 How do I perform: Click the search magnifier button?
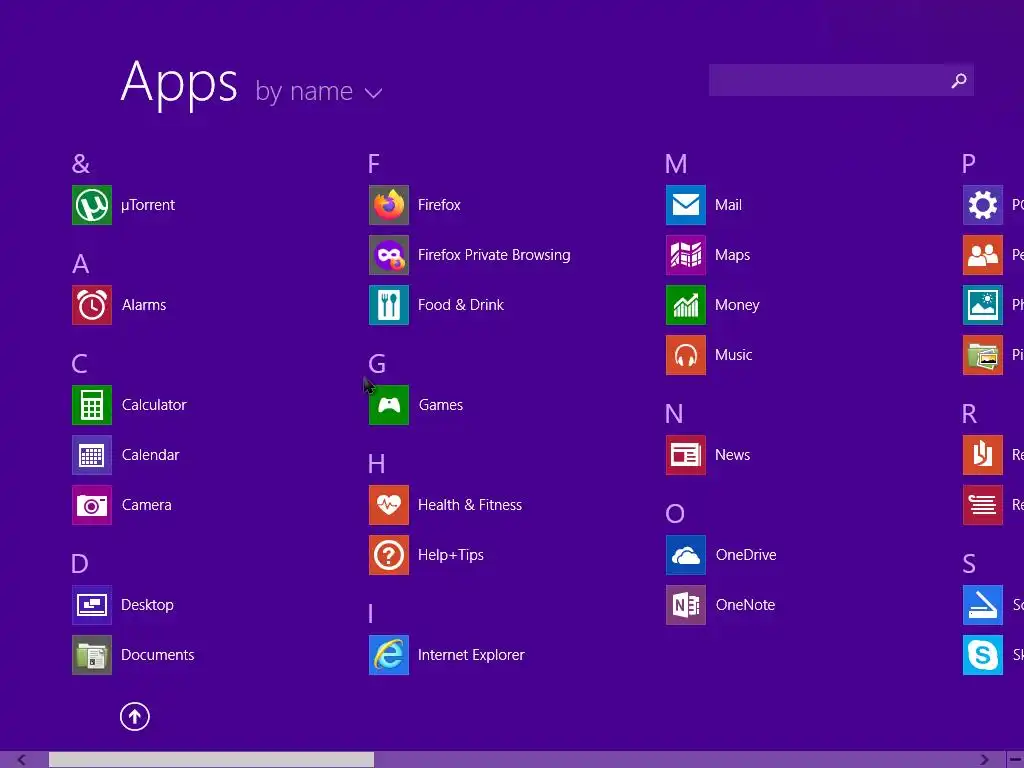(959, 80)
